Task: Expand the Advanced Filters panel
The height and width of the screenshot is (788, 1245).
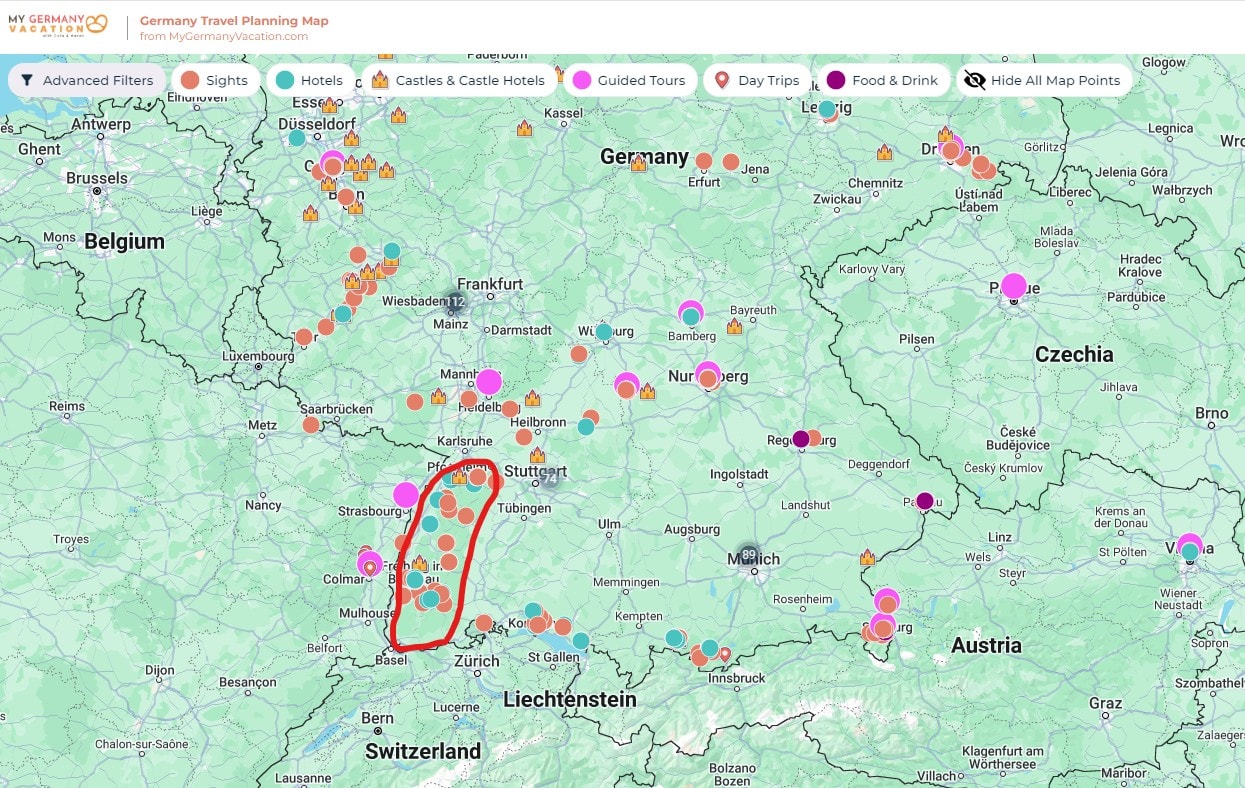Action: click(x=87, y=80)
